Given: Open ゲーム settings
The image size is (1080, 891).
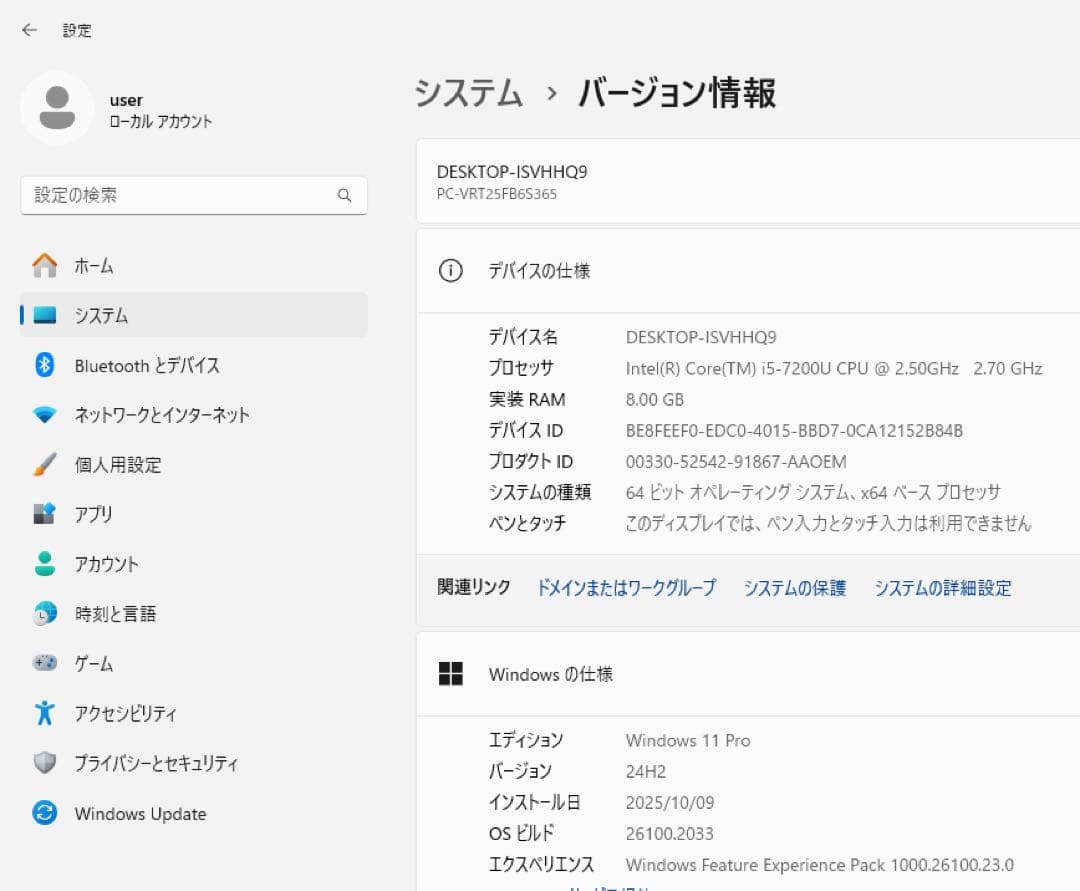Looking at the screenshot, I should pyautogui.click(x=194, y=662).
